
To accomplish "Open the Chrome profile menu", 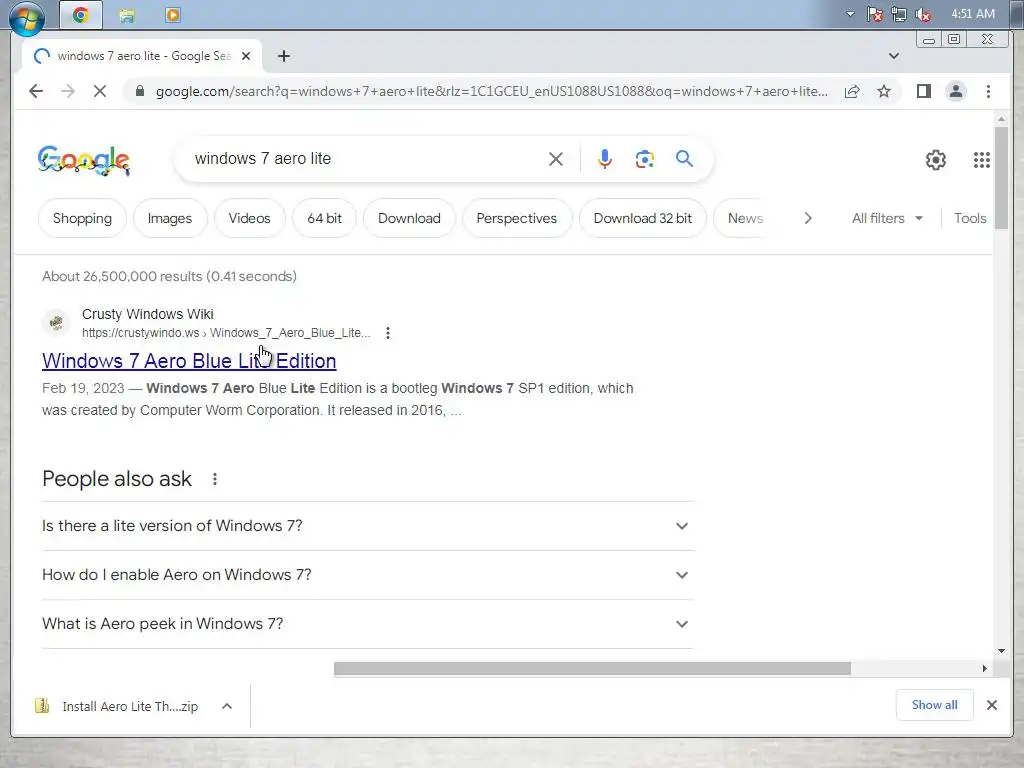I will (955, 91).
